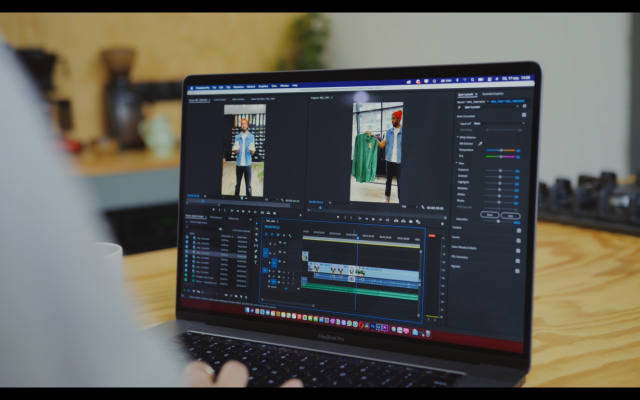Open timeline display settings wrench
The image size is (640, 400).
290,236
